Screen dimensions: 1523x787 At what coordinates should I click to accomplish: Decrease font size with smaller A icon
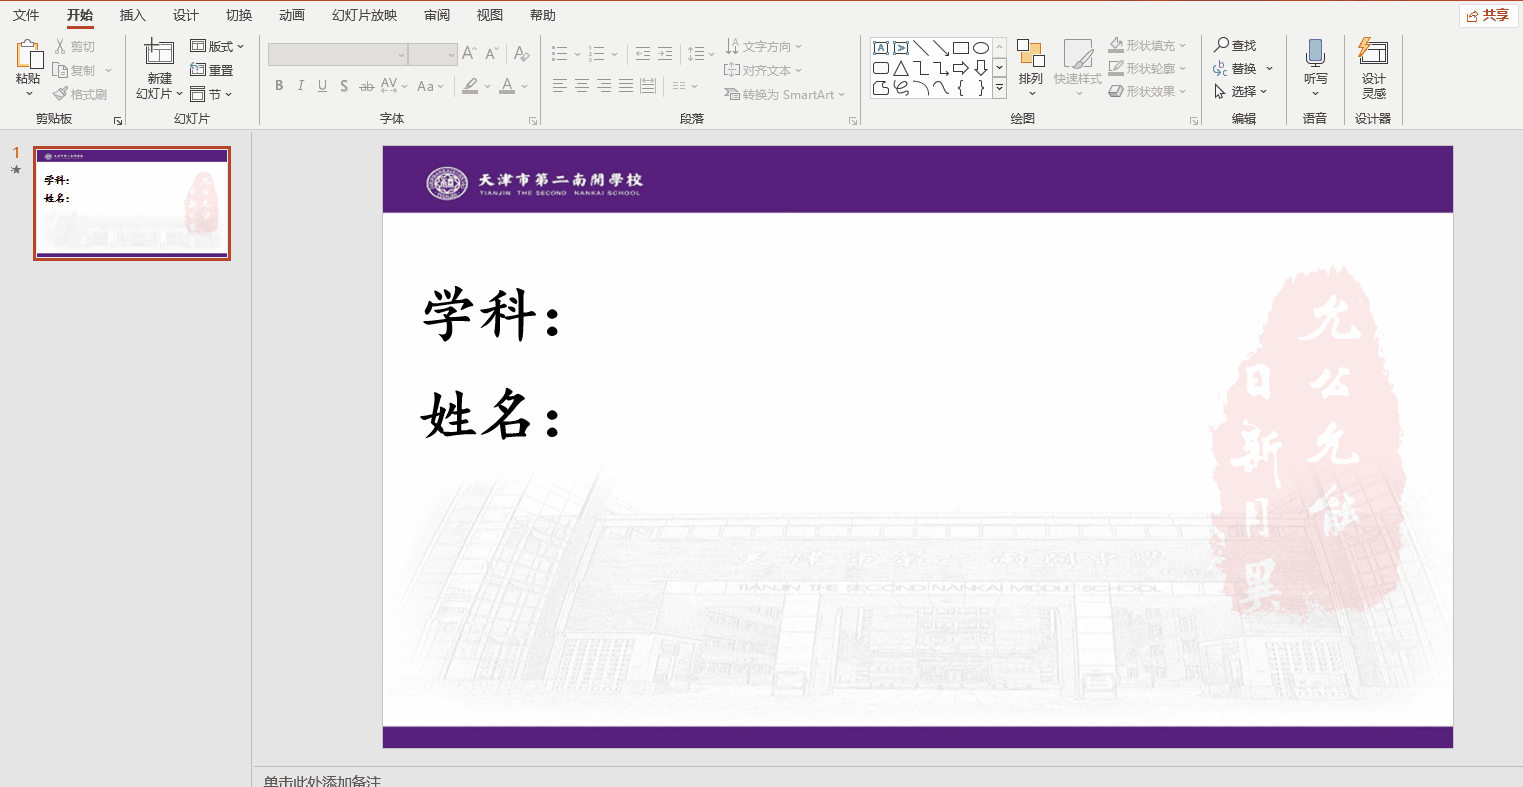[x=492, y=54]
